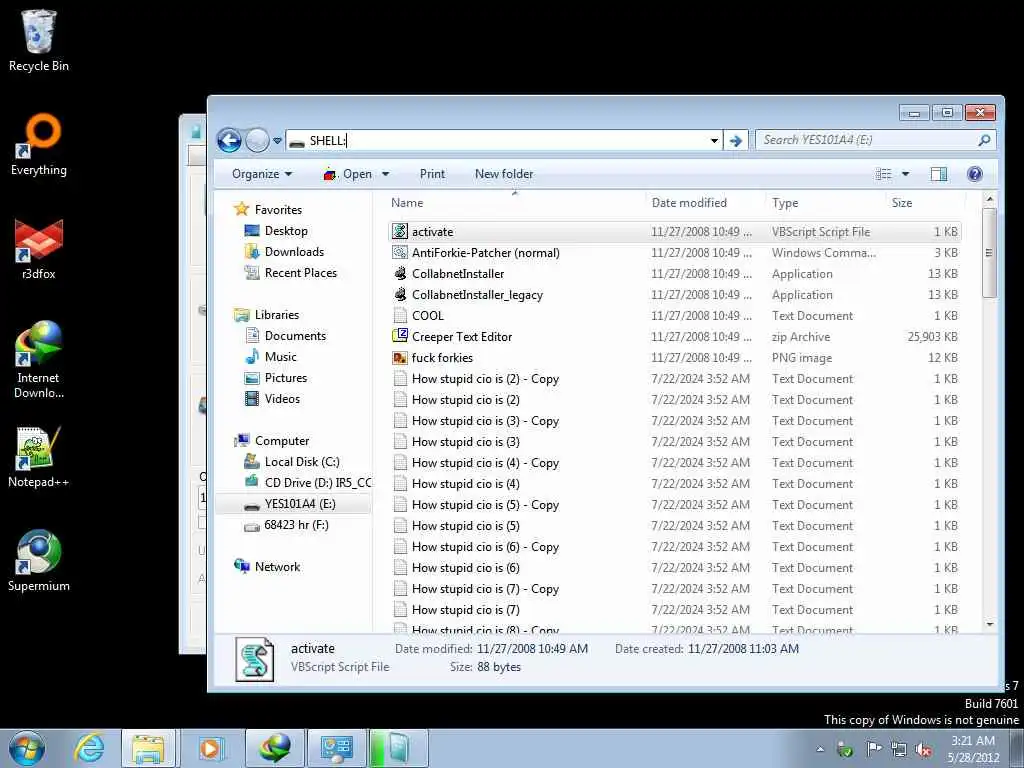Click the Internet Download Manager taskbar icon
Image resolution: width=1024 pixels, height=768 pixels.
tap(274, 748)
